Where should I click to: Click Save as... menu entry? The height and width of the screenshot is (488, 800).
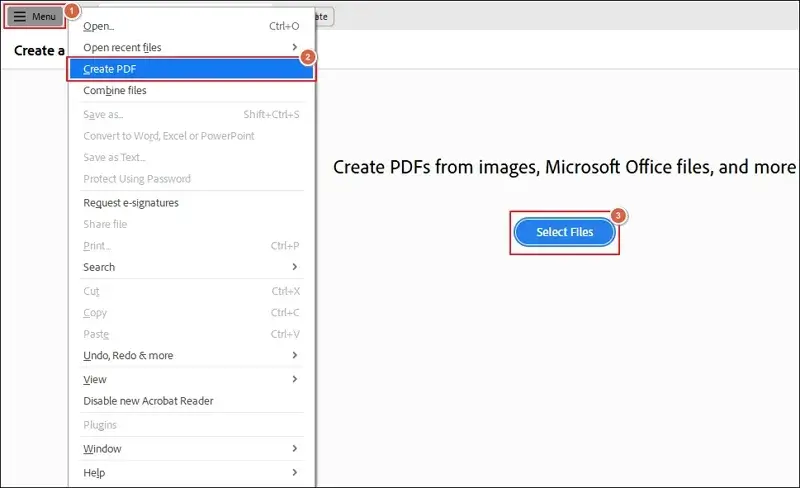[x=191, y=114]
